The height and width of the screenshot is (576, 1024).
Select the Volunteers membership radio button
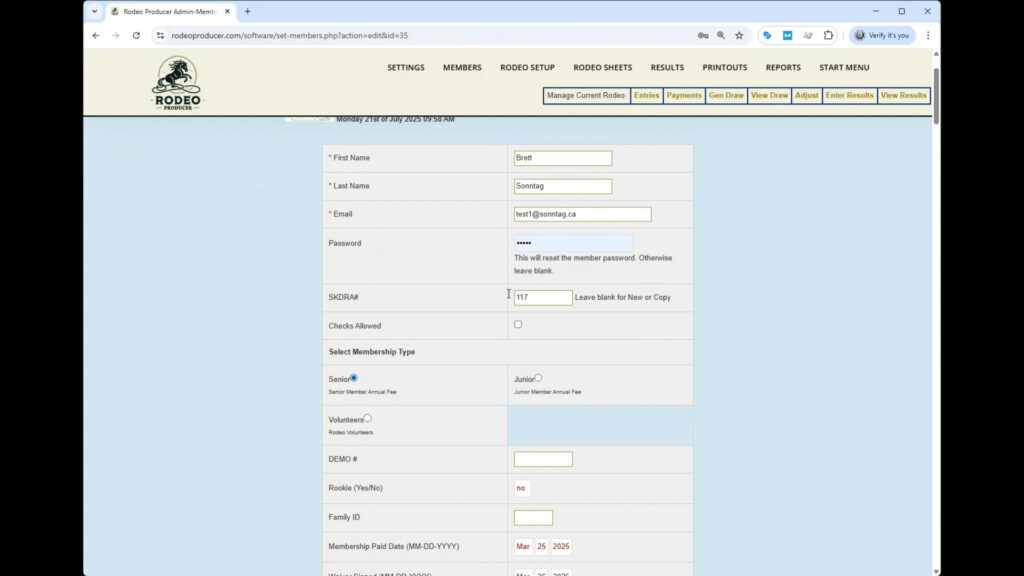pos(367,418)
